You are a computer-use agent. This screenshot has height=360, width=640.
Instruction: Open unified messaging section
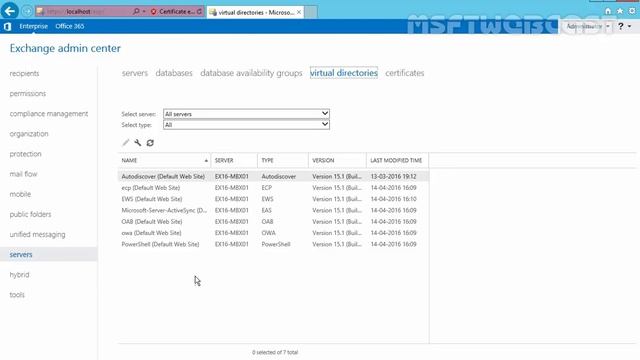tap(37, 234)
